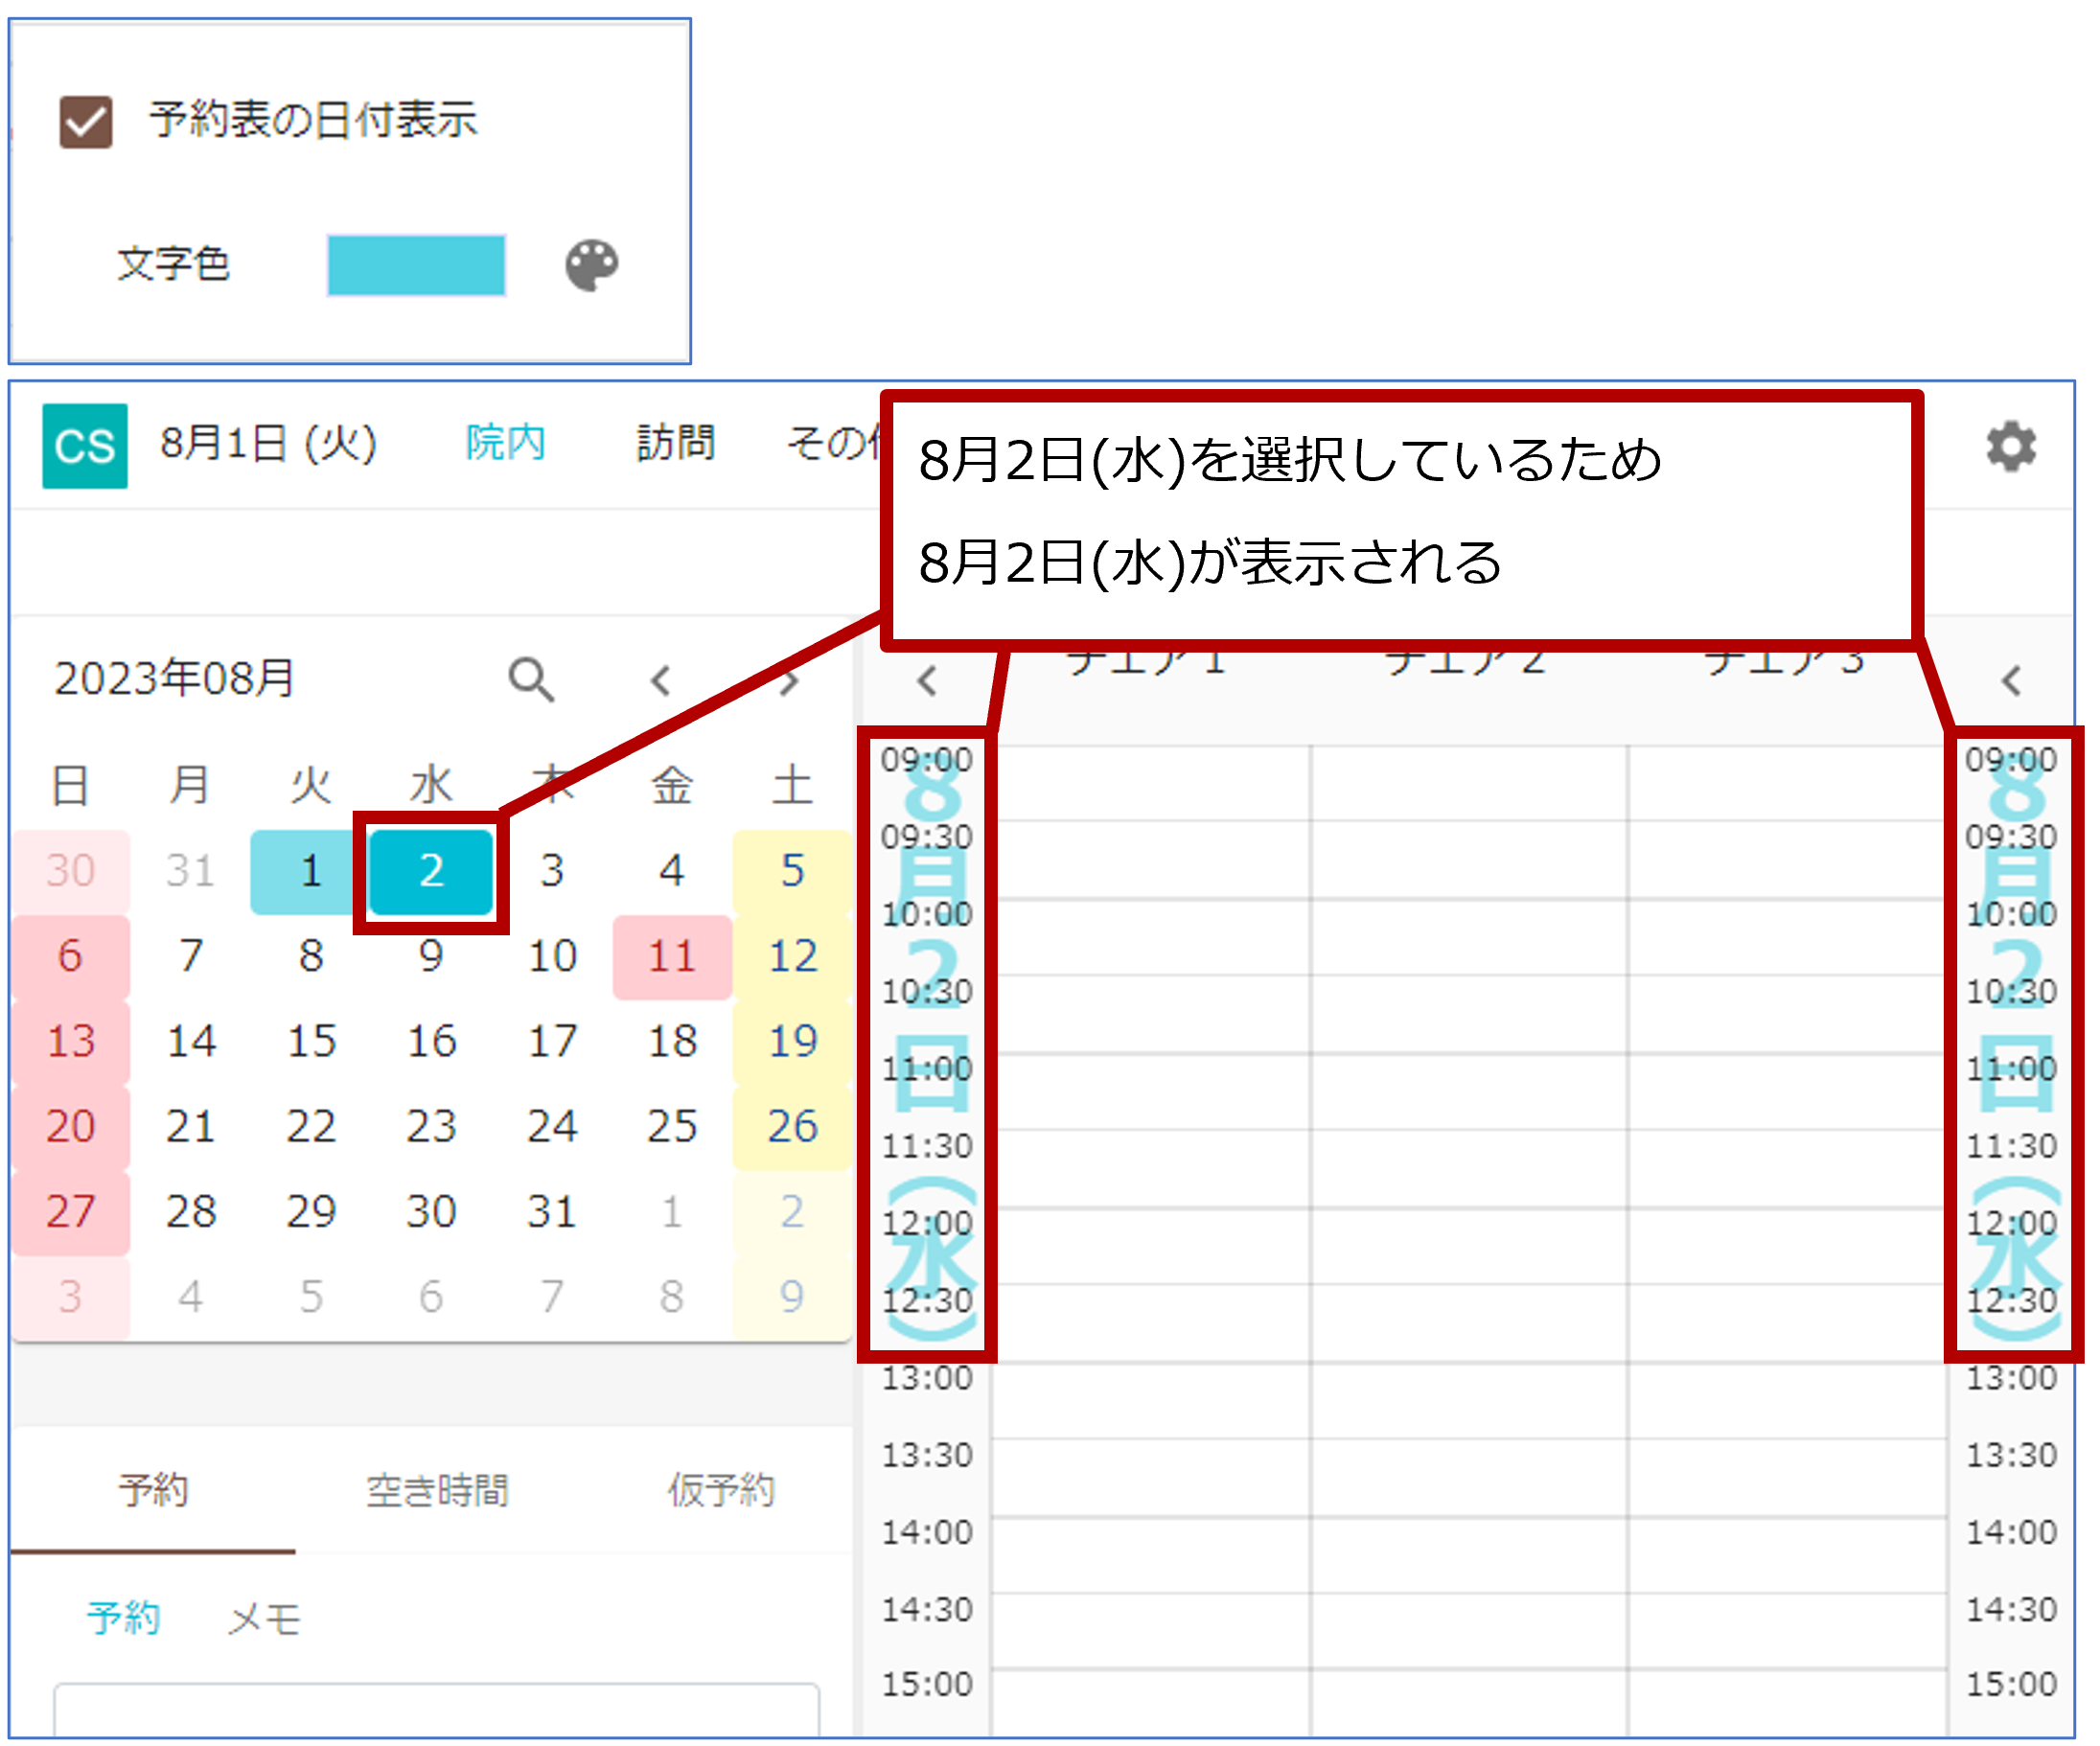Uncheck 予約表の日付表示 checkbox
2100x1746 pixels.
(86, 122)
